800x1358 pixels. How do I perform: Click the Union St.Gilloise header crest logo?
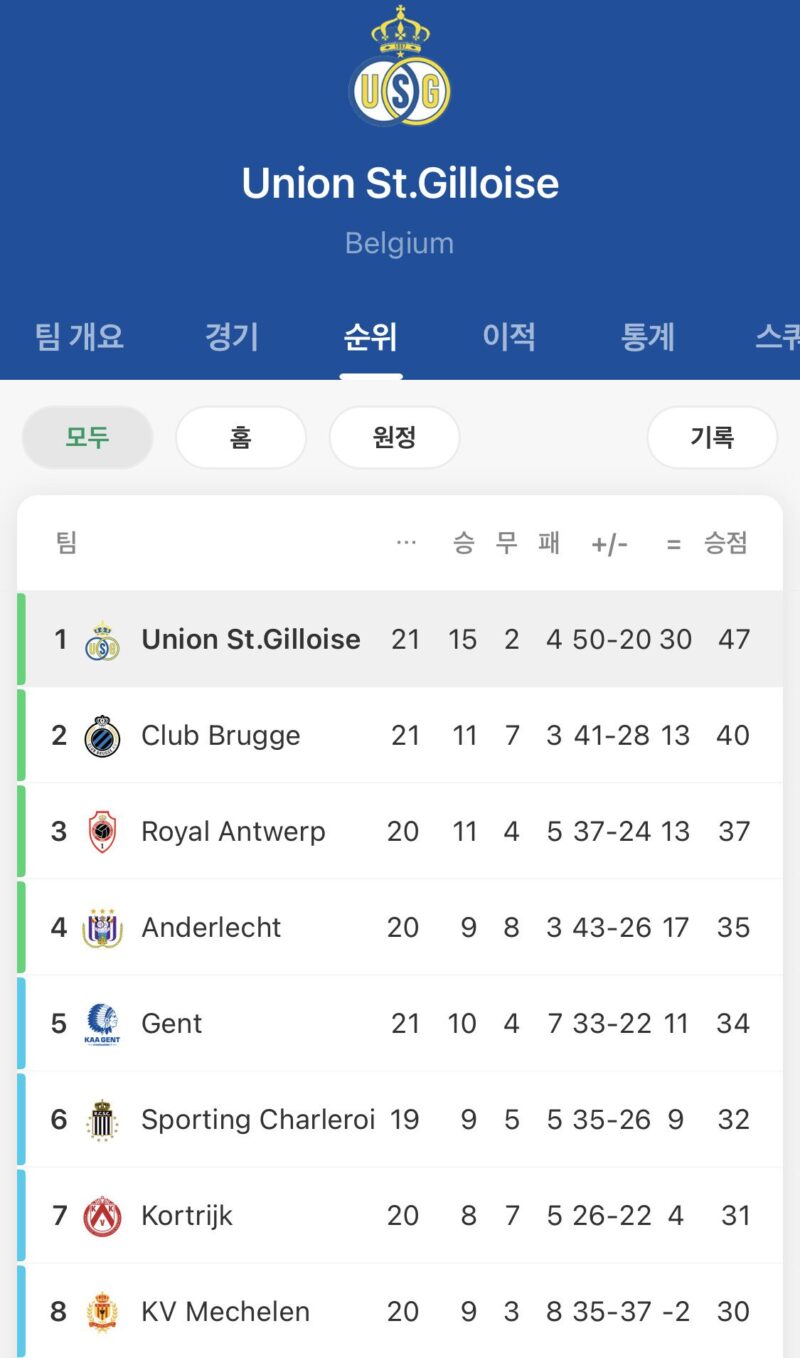[x=400, y=68]
